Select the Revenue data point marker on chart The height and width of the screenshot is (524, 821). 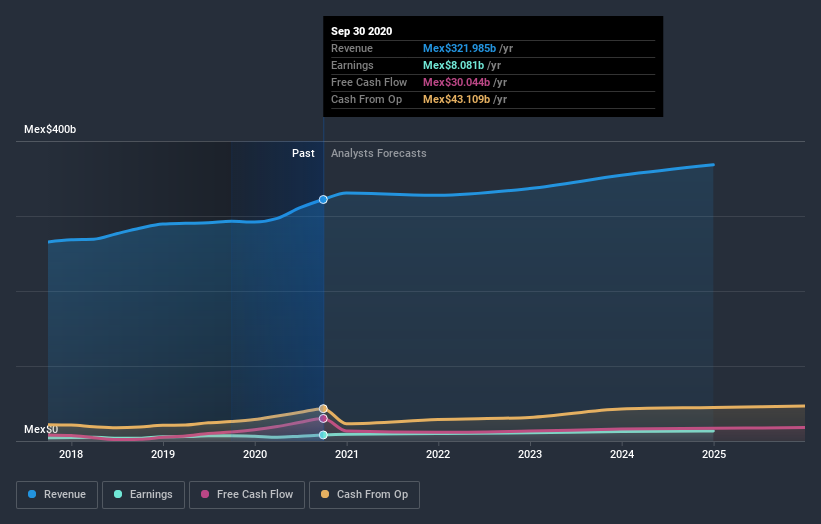(x=323, y=199)
